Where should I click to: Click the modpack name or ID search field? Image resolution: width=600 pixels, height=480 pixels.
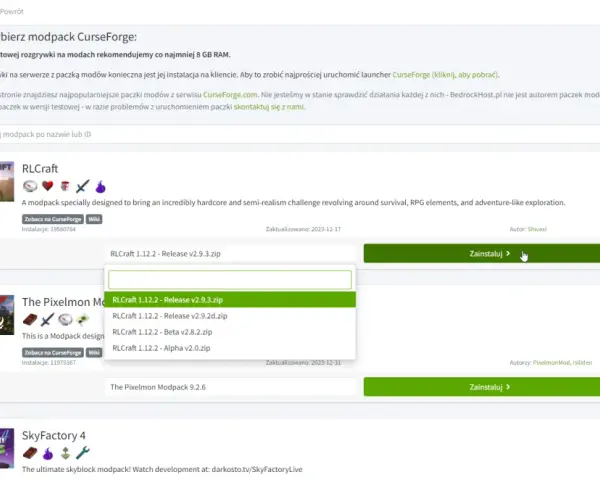(x=300, y=134)
